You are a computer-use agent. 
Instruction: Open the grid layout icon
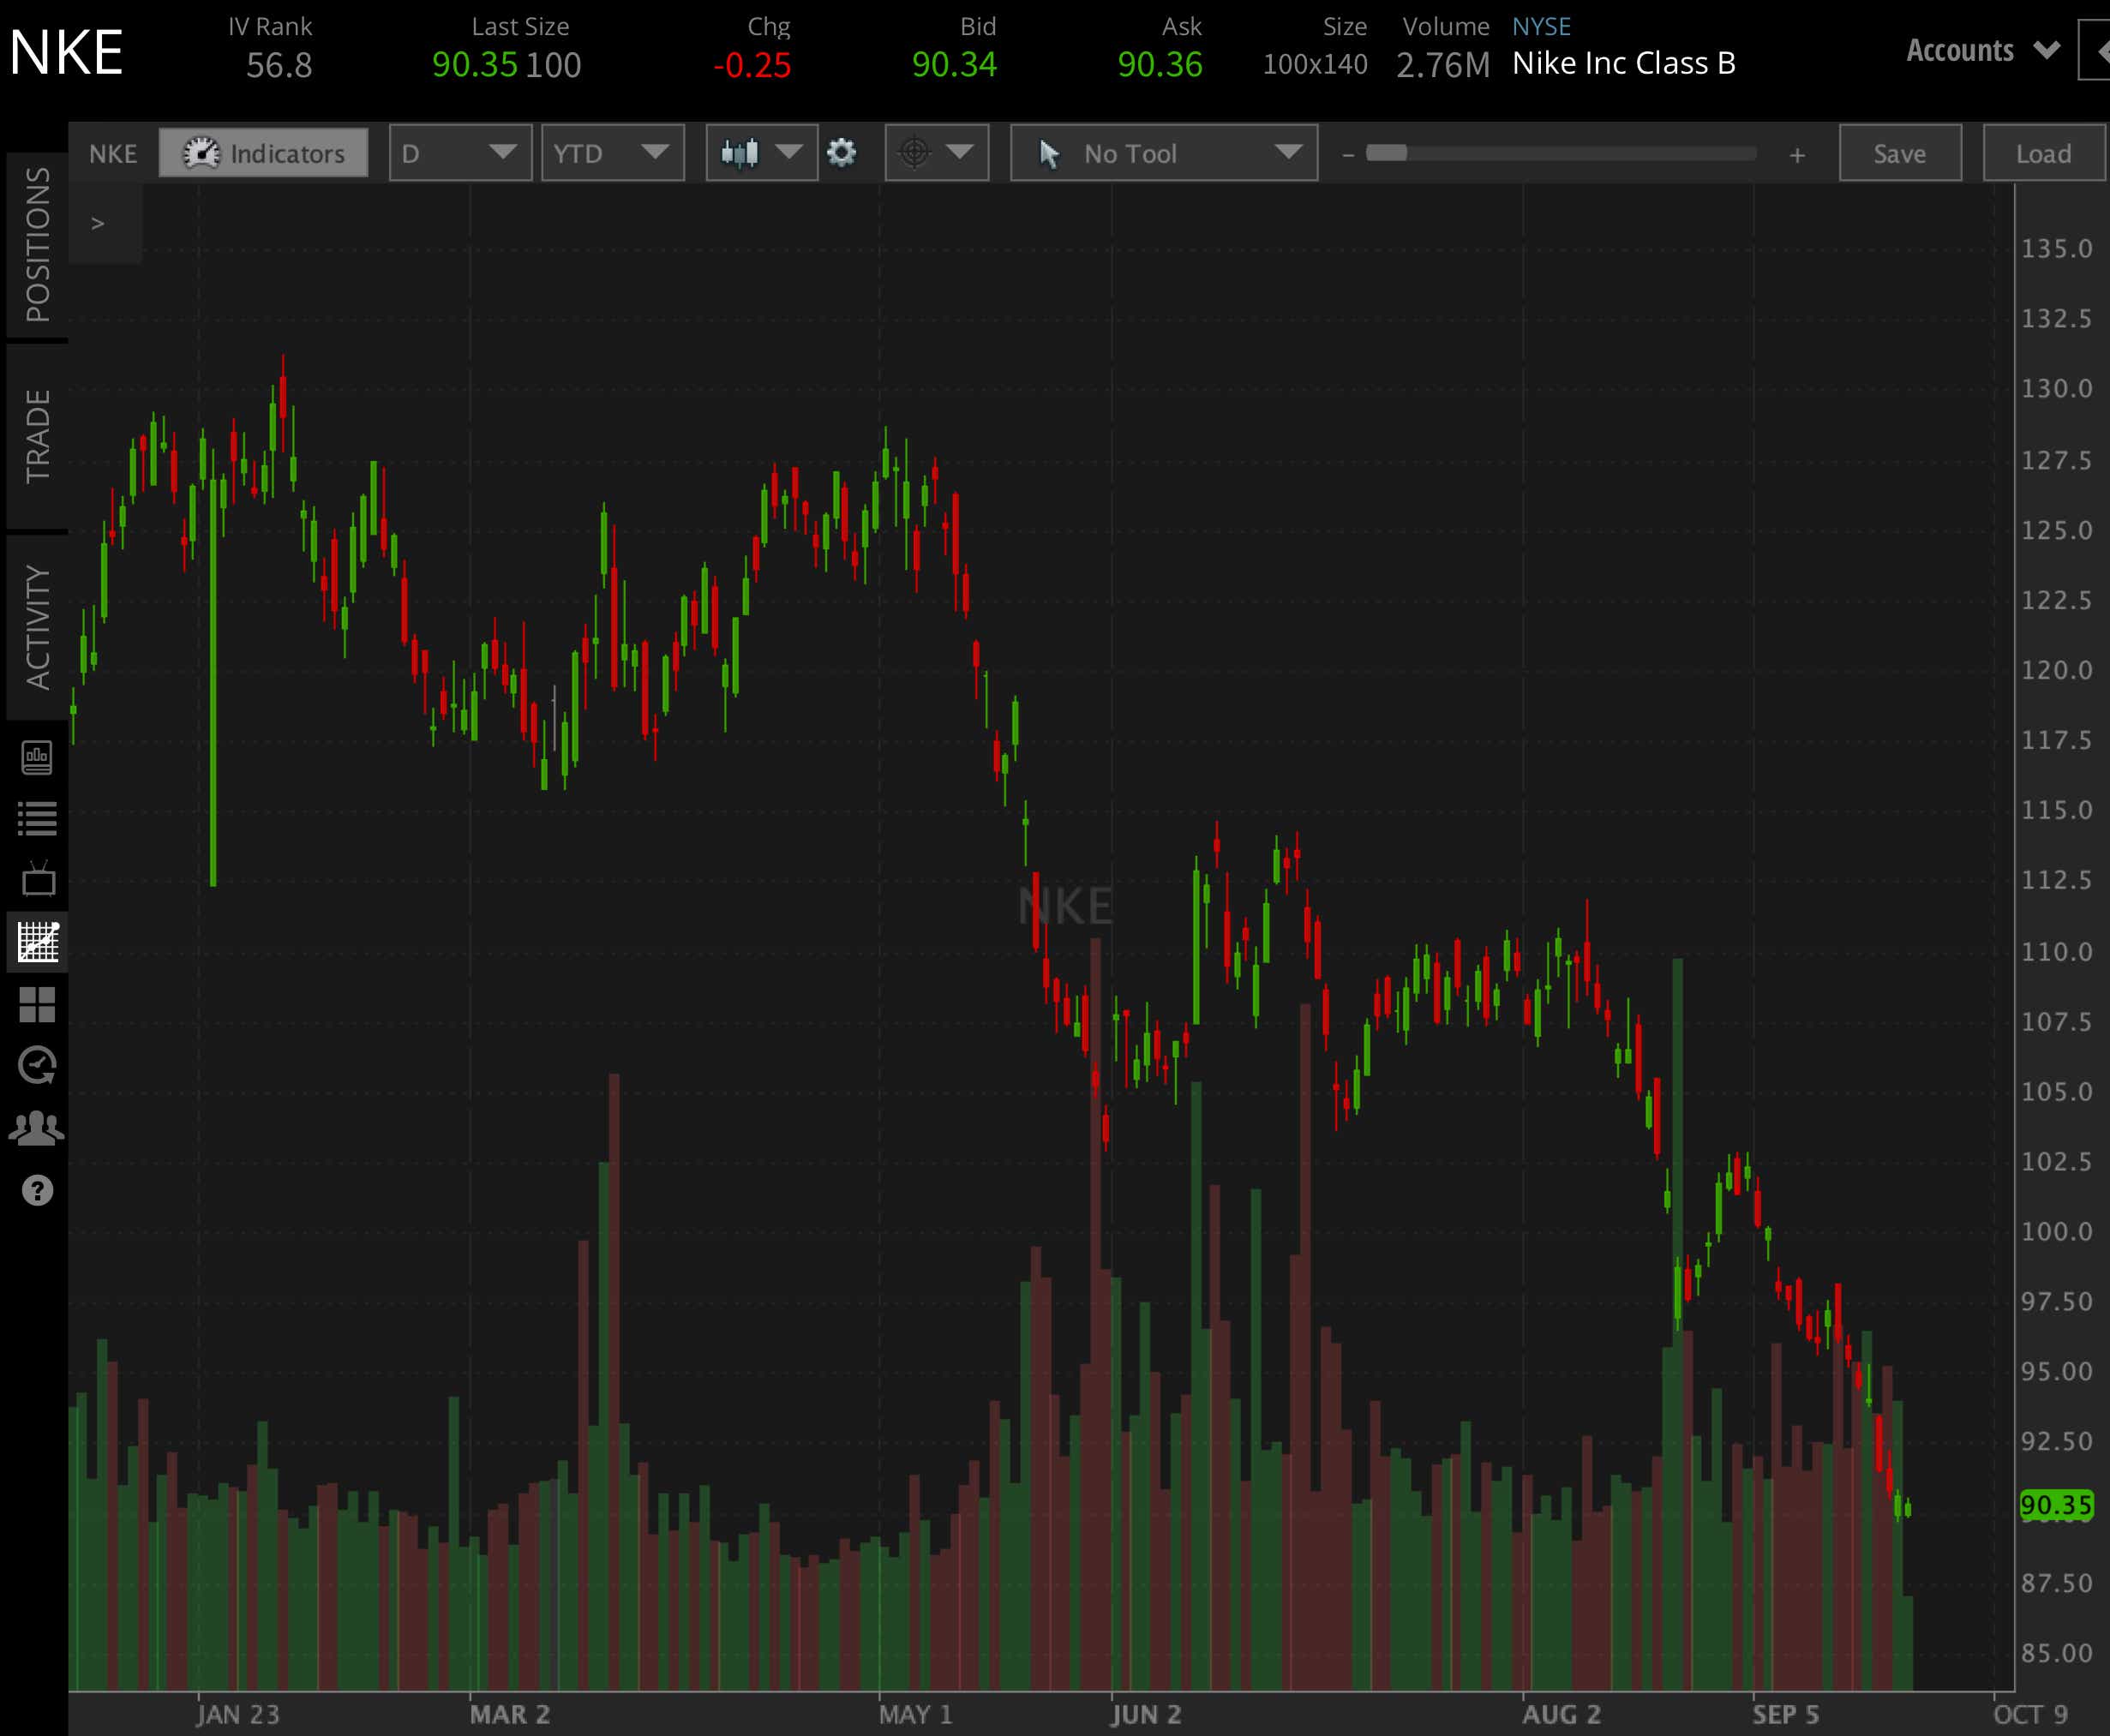pos(37,1004)
